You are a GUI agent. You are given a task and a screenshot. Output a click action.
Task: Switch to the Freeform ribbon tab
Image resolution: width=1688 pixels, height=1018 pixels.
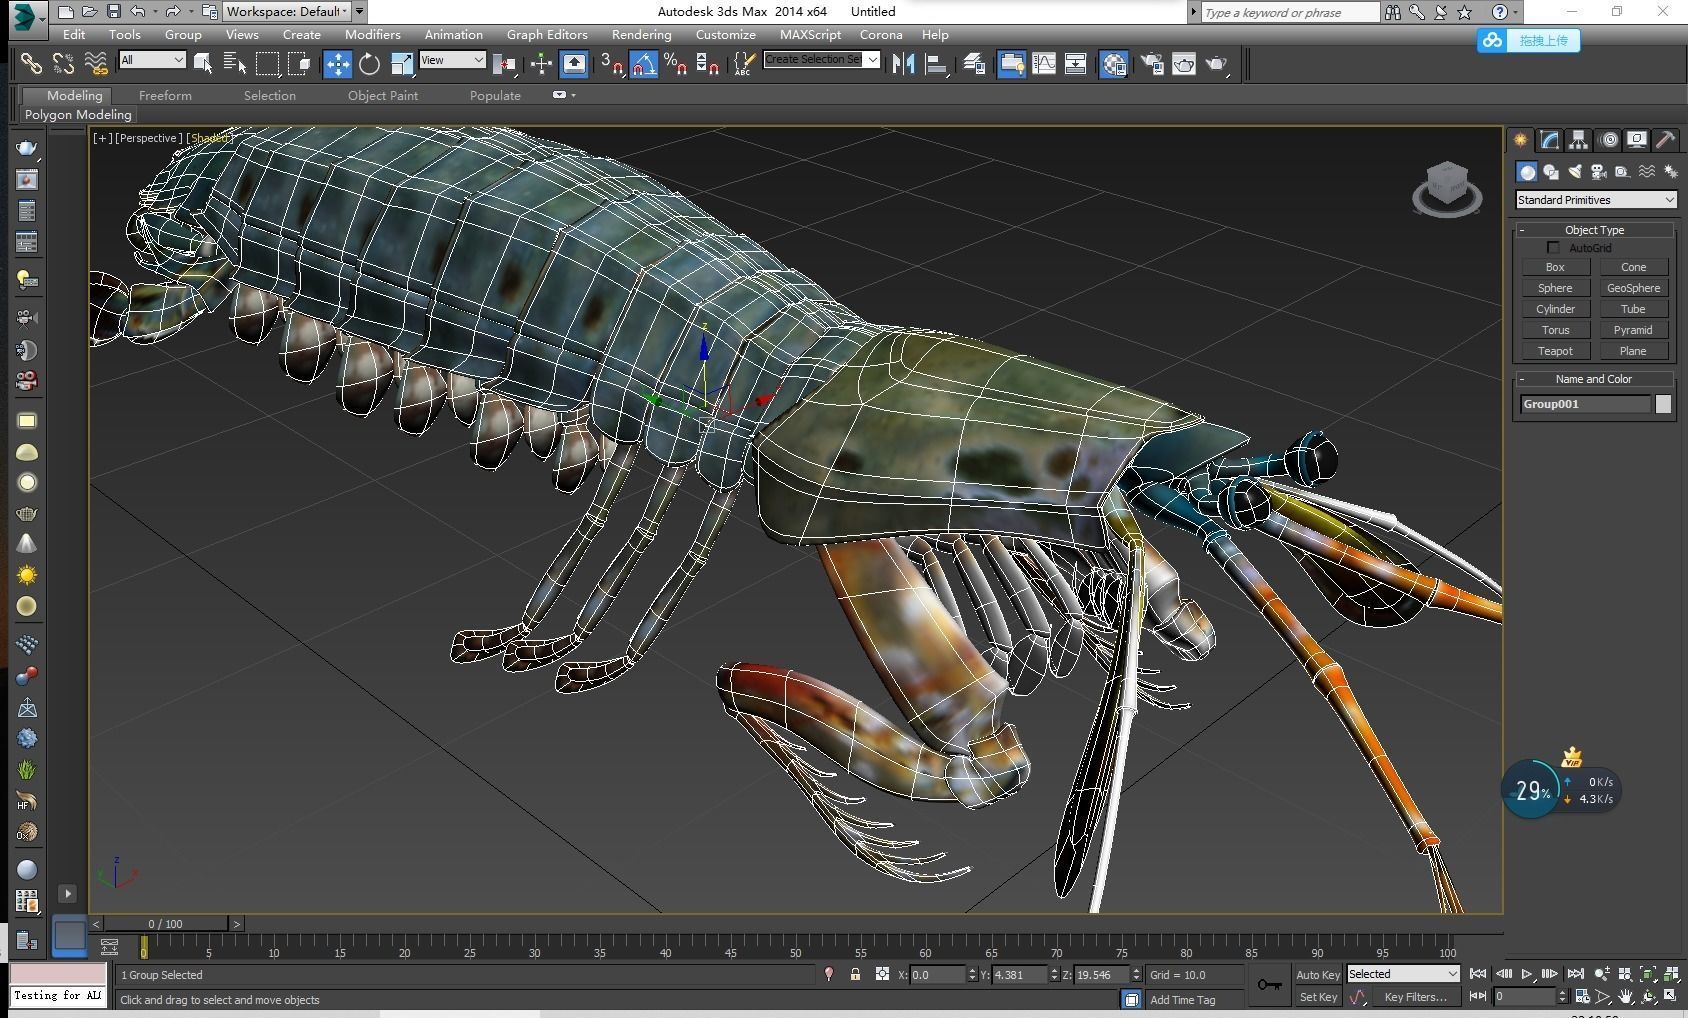(x=165, y=95)
